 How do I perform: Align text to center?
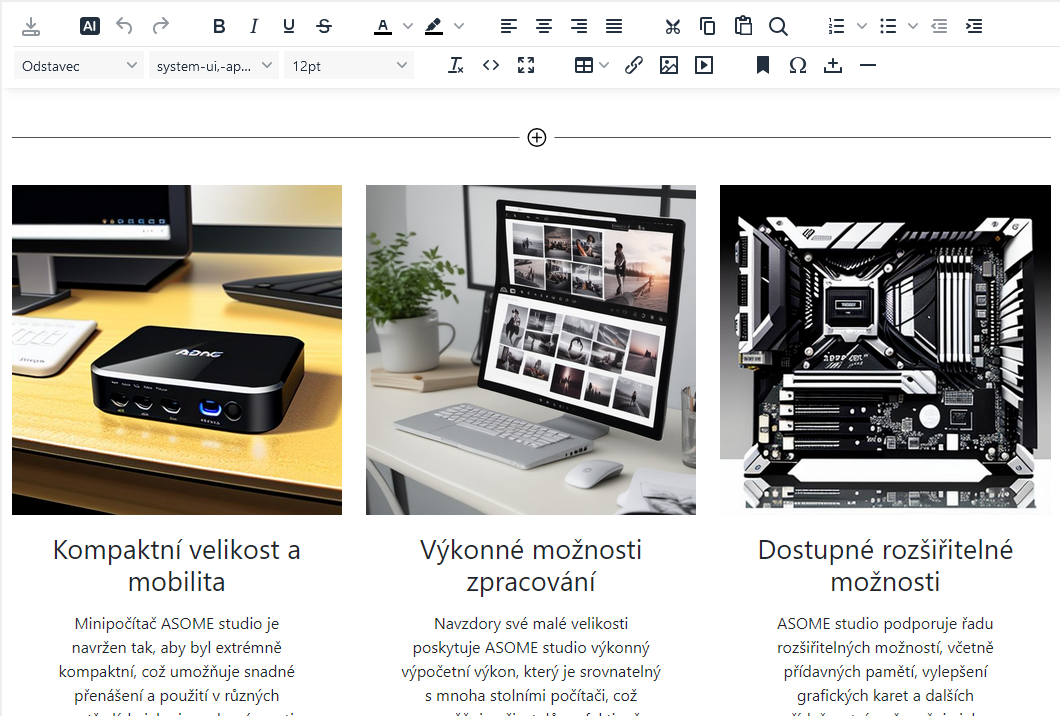coord(544,27)
